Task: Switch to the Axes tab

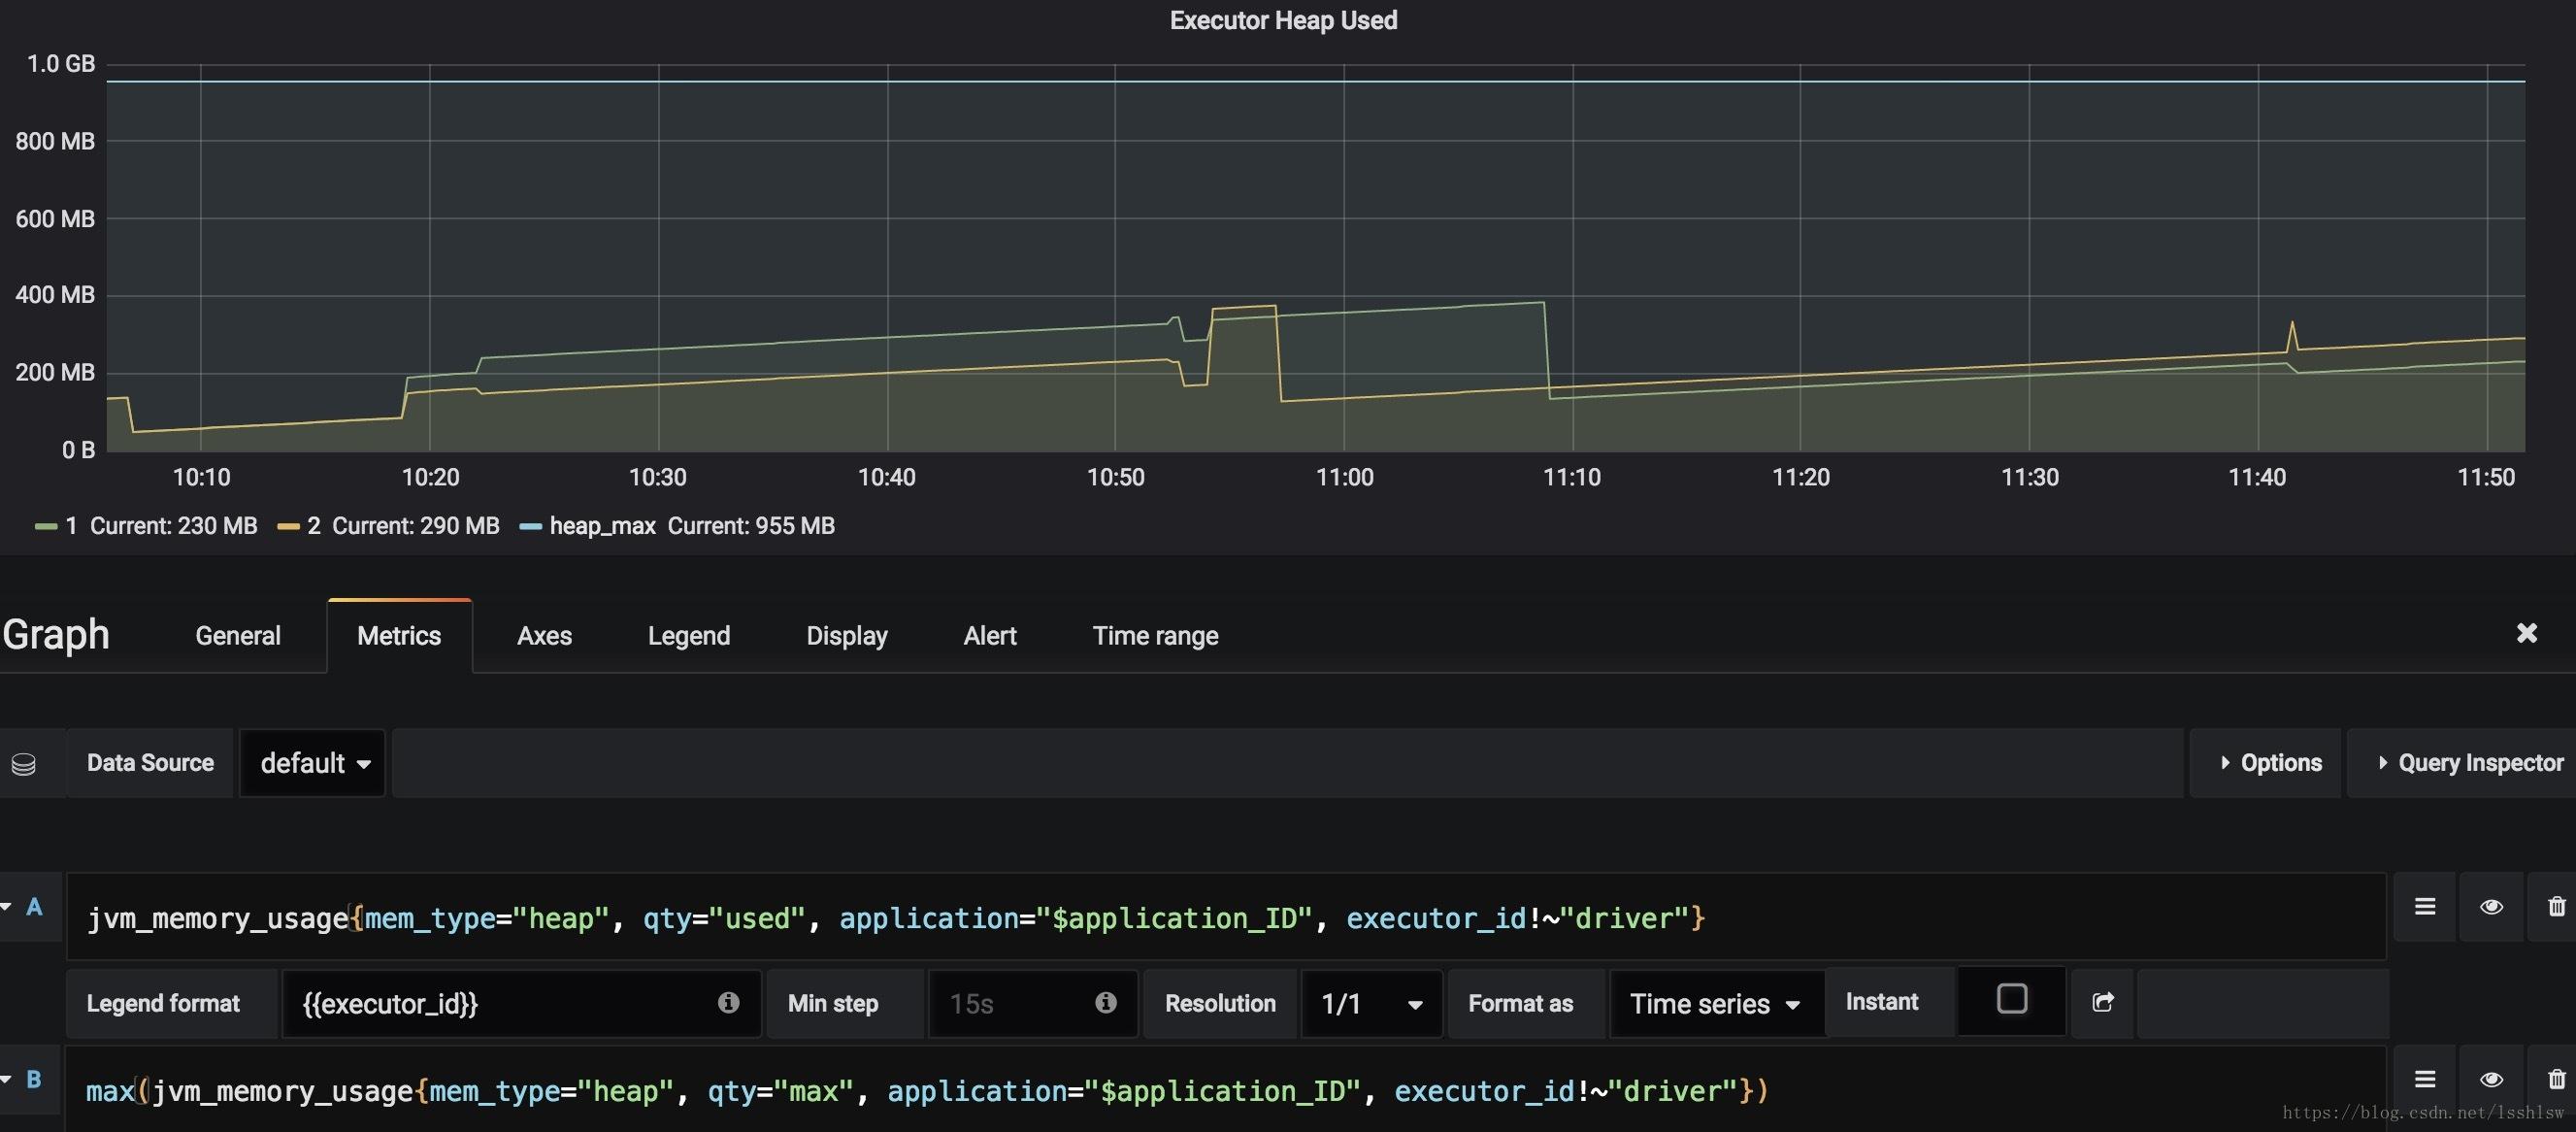Action: (544, 636)
